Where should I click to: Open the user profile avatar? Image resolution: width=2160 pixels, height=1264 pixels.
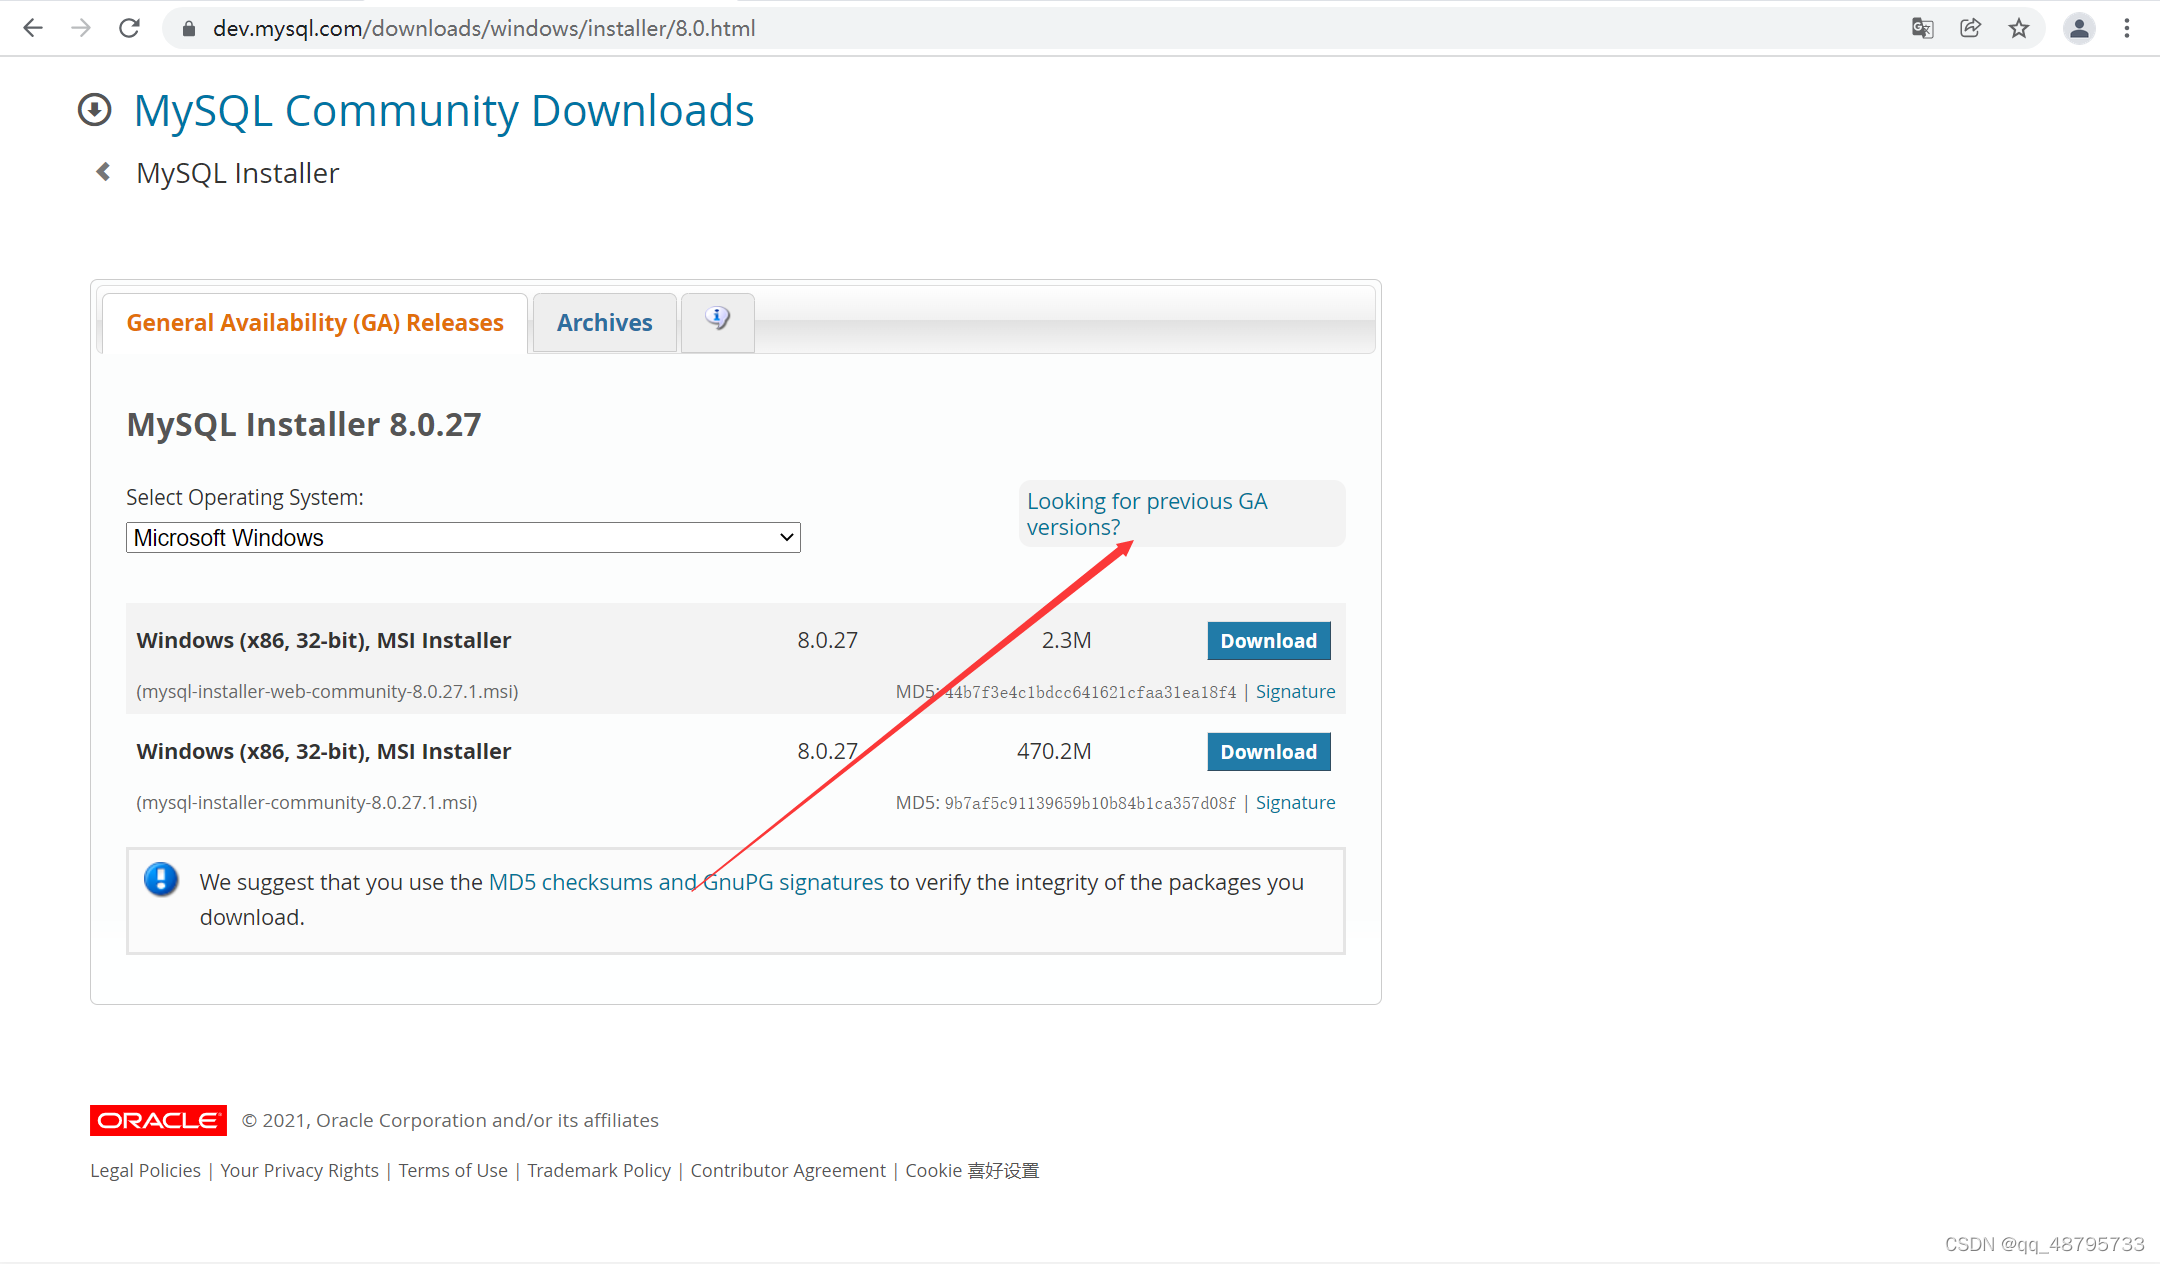pyautogui.click(x=2079, y=28)
